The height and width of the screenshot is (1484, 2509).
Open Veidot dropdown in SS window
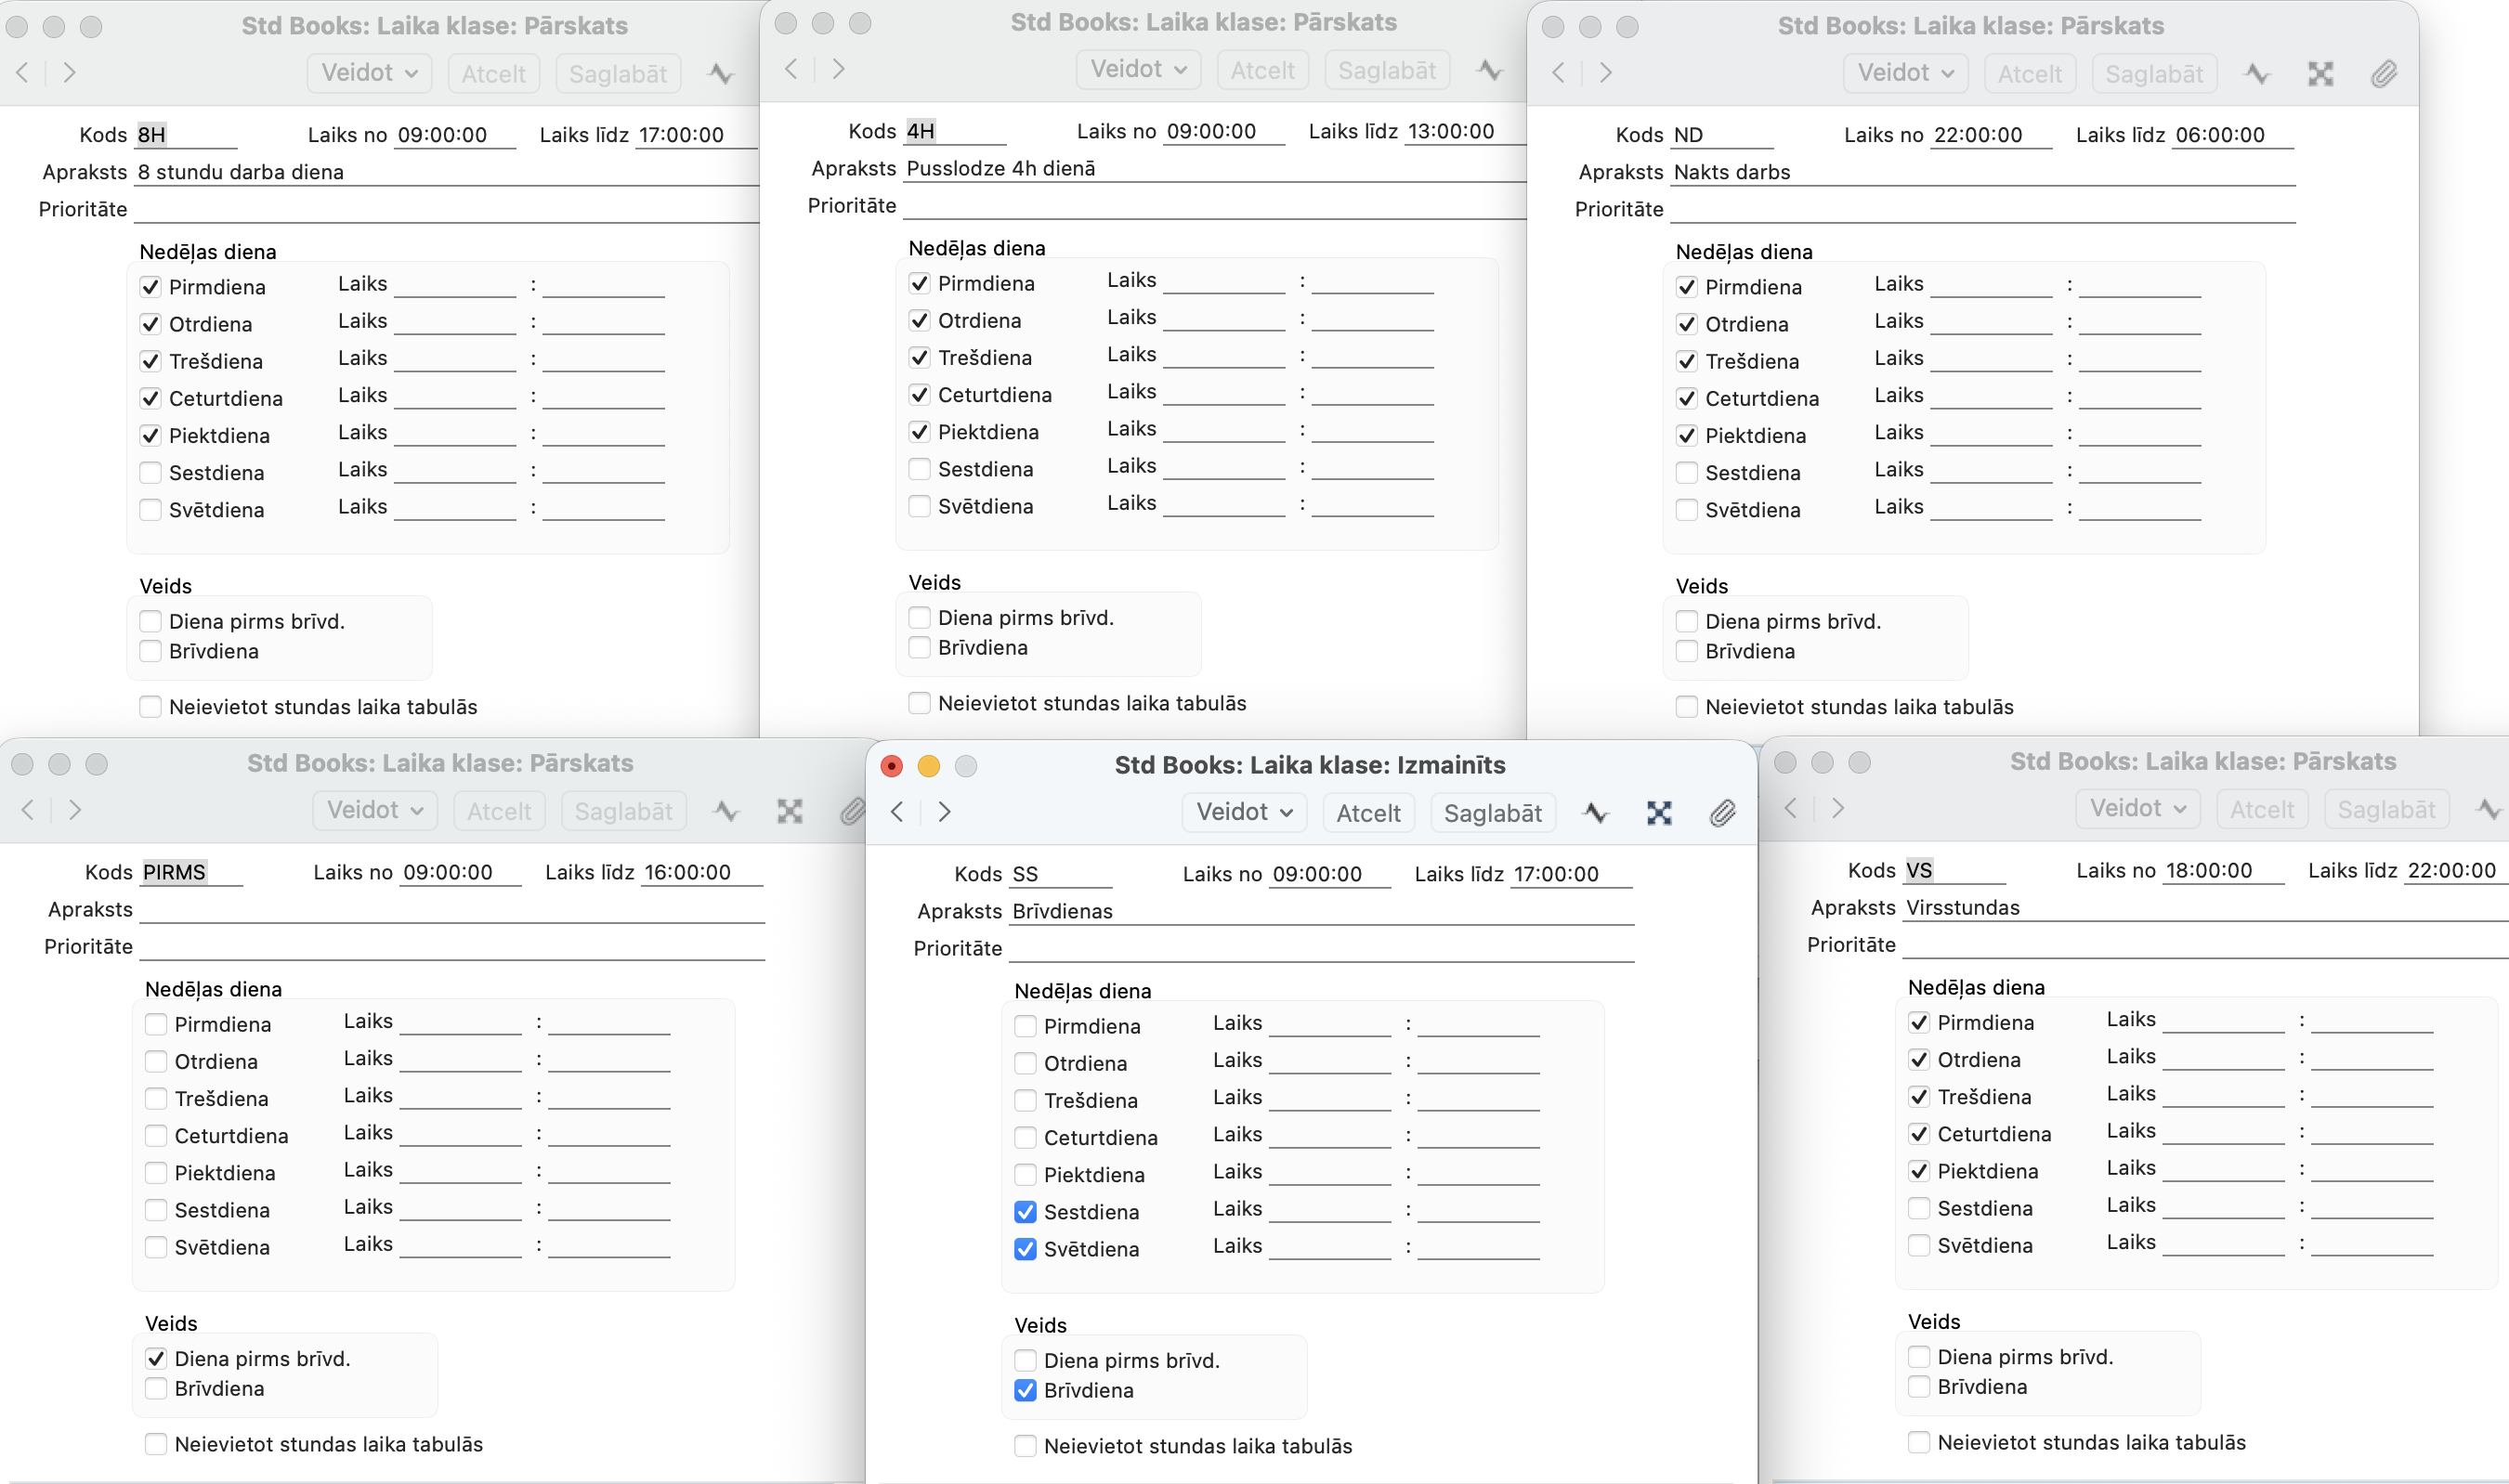pos(1243,812)
